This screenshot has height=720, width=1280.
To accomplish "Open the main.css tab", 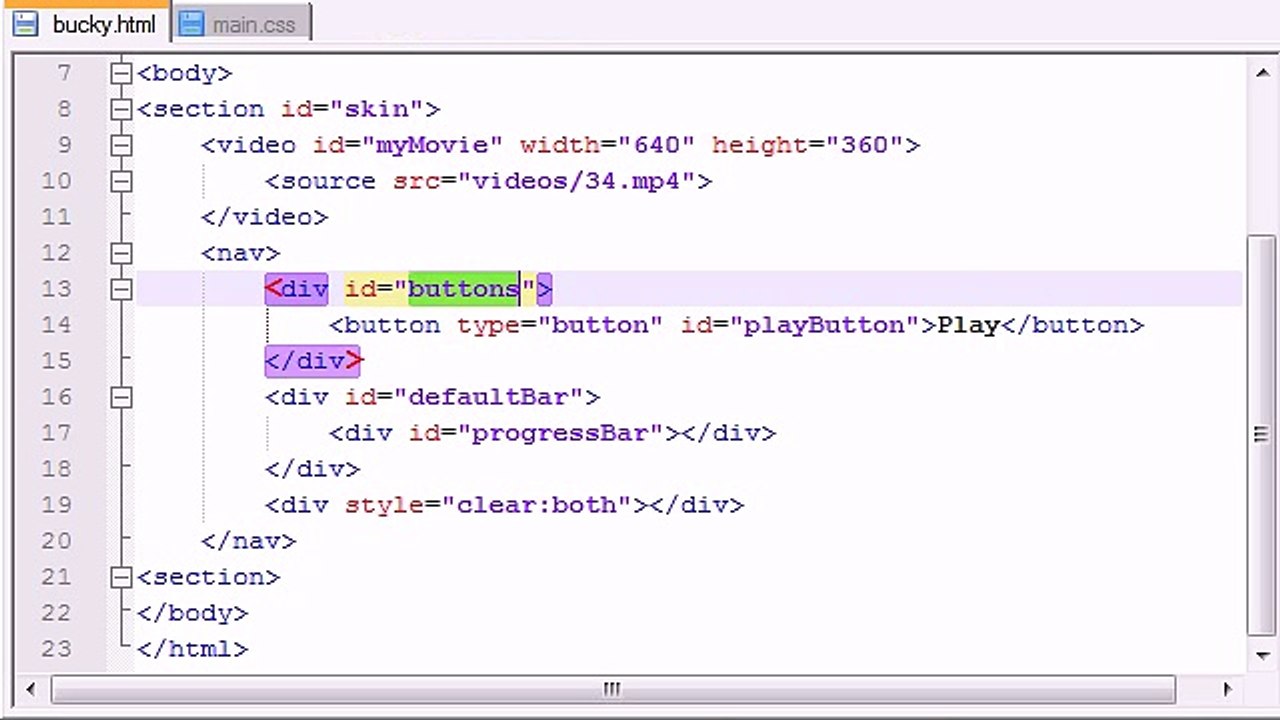I will tap(241, 24).
